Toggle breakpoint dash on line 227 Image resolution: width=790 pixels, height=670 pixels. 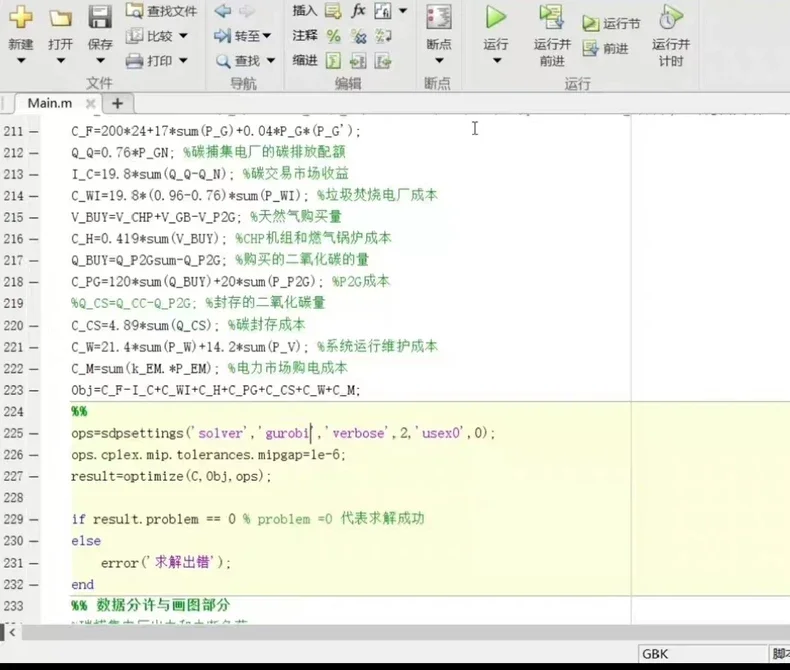pyautogui.click(x=34, y=477)
